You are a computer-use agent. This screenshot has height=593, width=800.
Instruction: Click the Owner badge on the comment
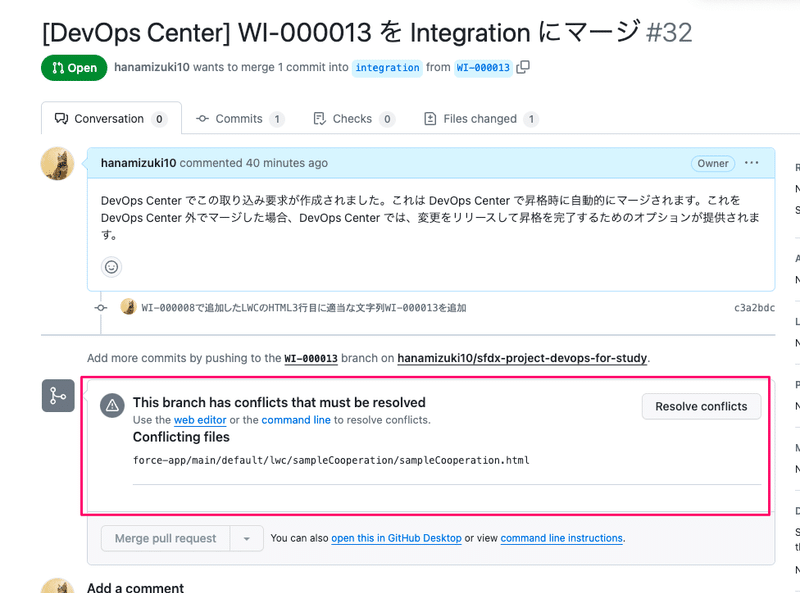point(713,163)
